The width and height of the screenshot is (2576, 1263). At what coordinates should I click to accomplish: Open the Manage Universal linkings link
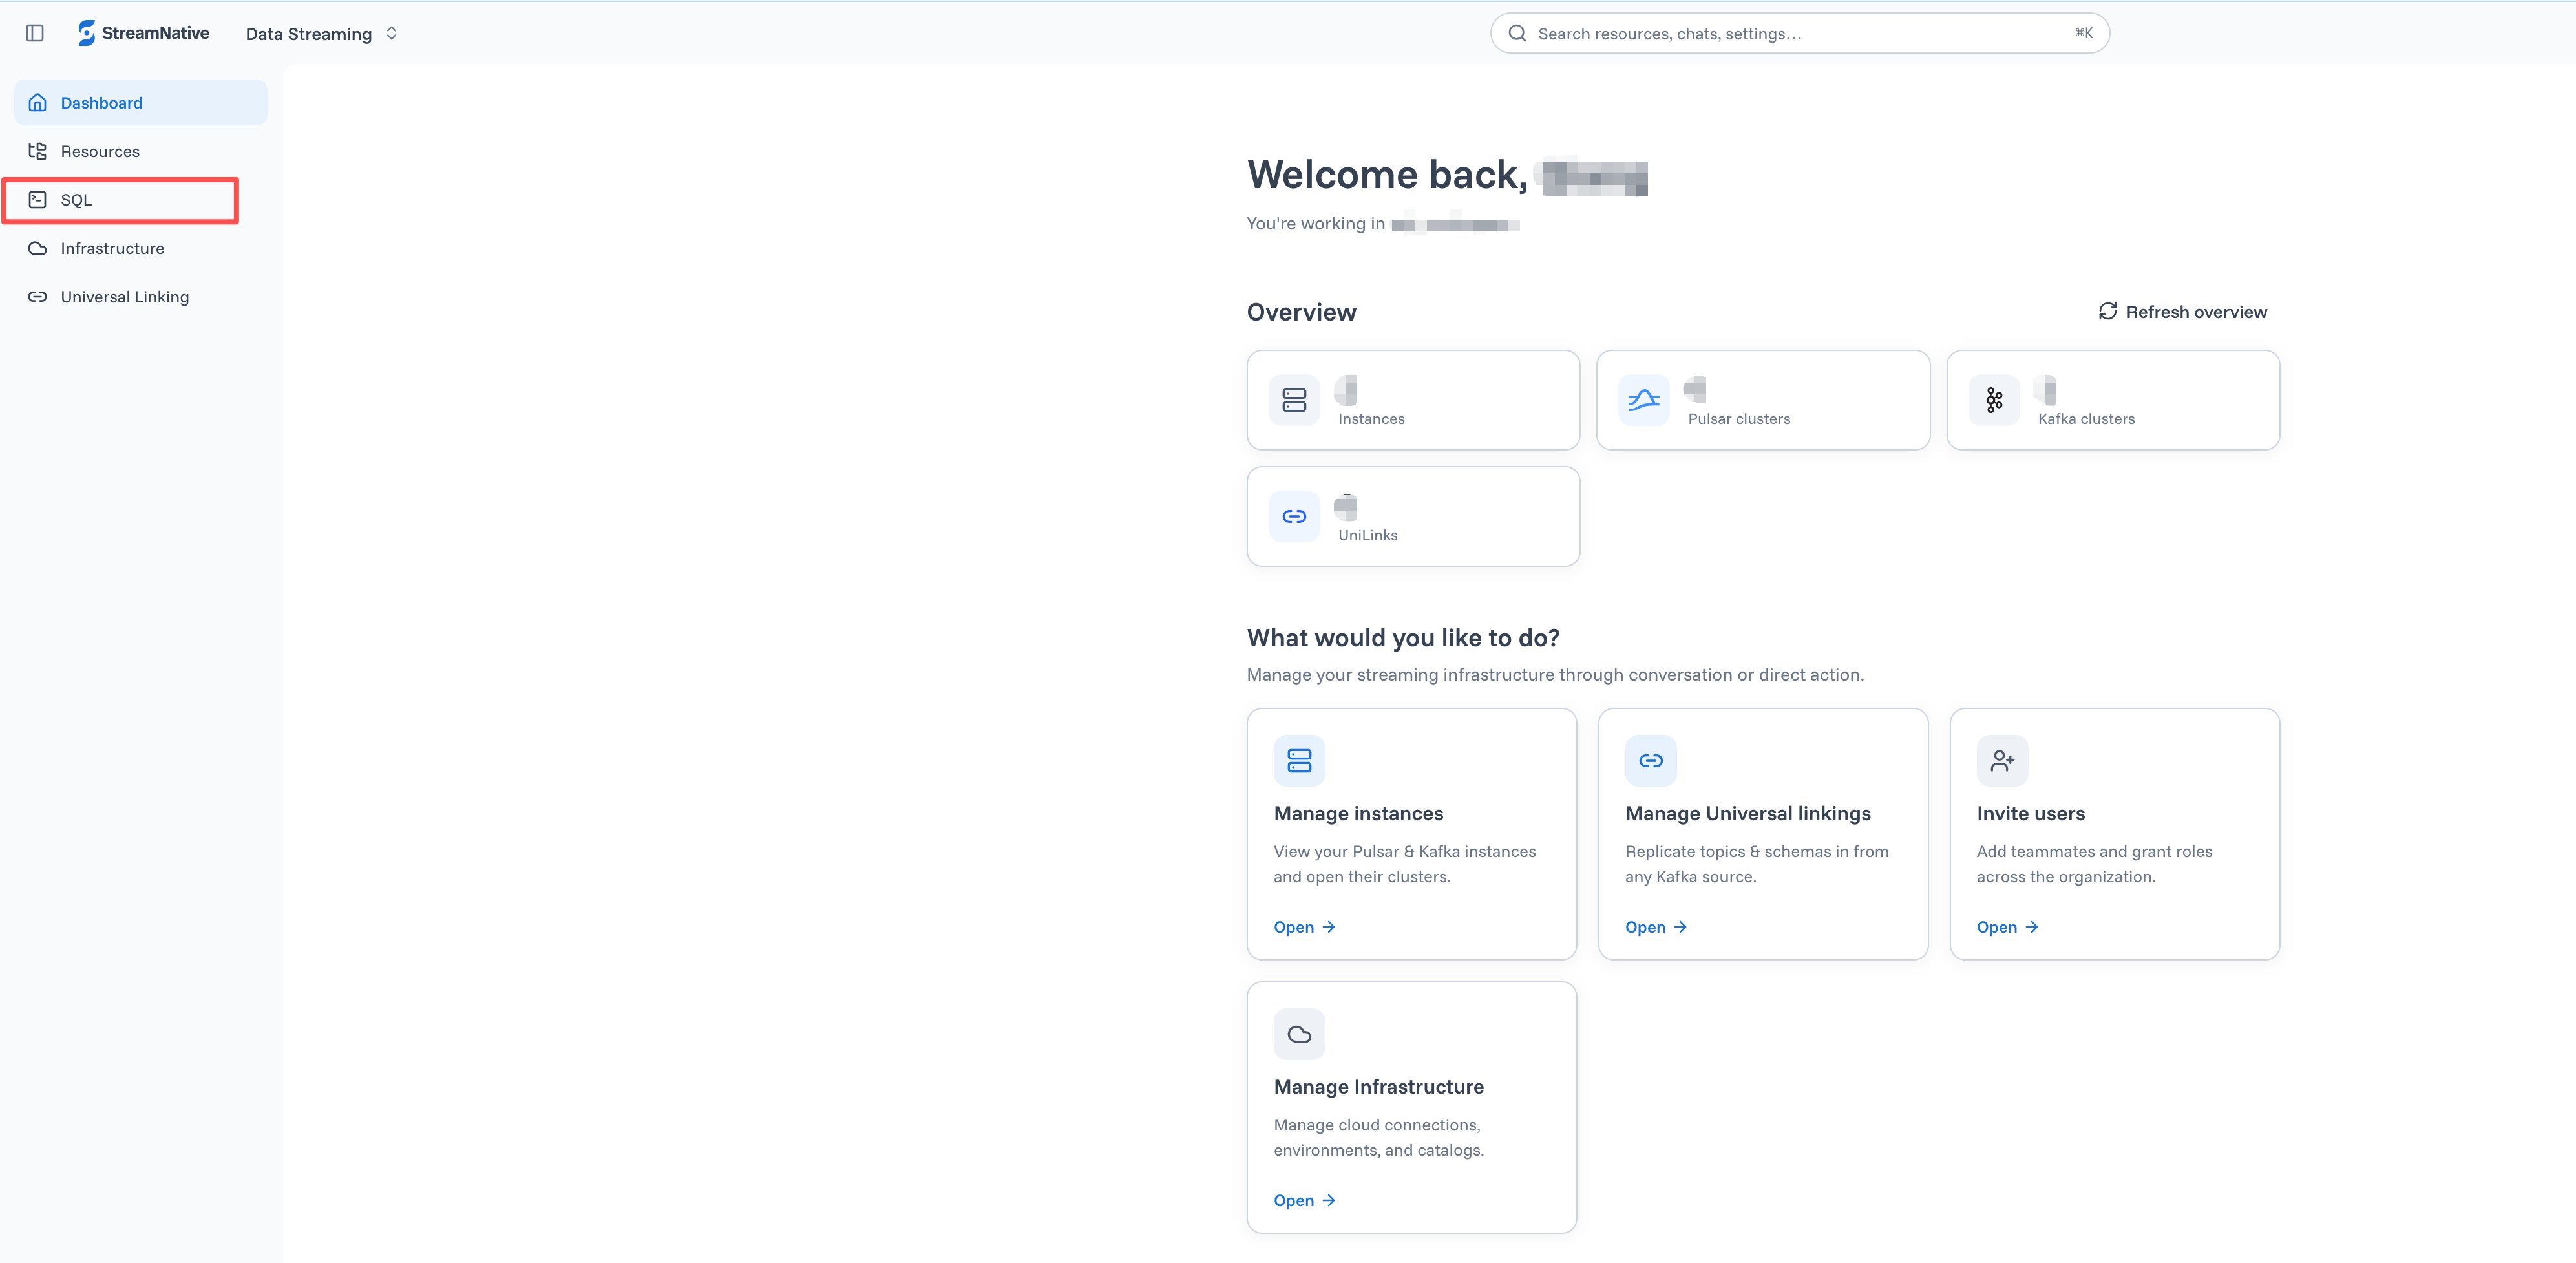pos(1656,927)
